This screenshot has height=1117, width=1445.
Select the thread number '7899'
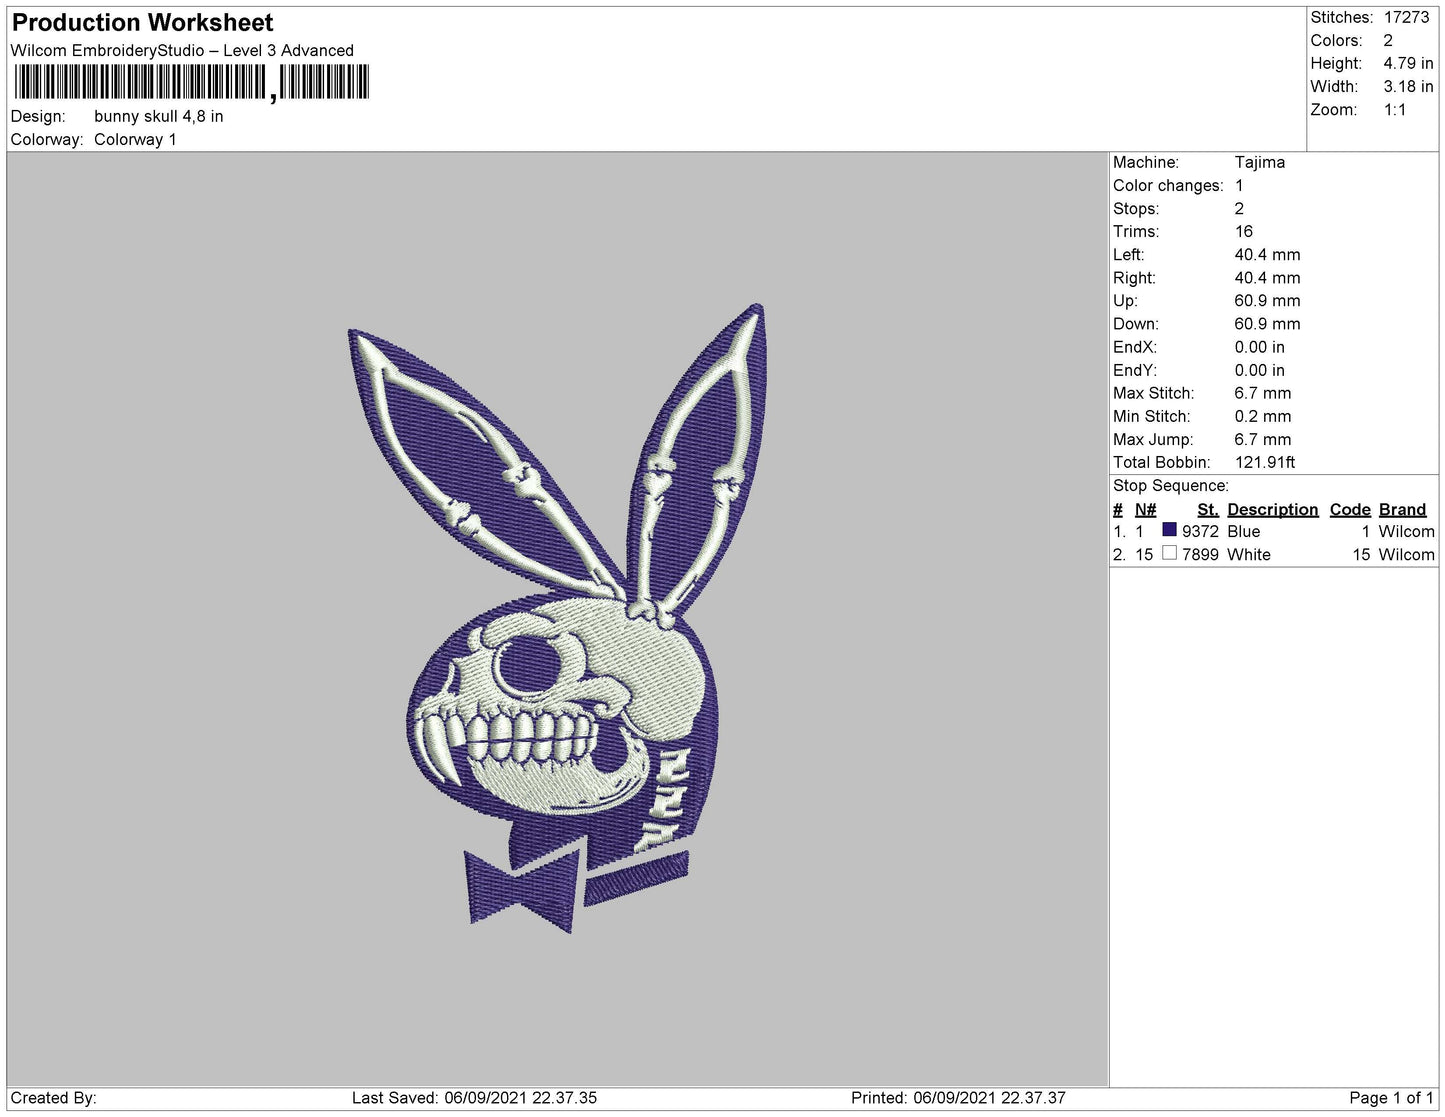pos(1200,554)
